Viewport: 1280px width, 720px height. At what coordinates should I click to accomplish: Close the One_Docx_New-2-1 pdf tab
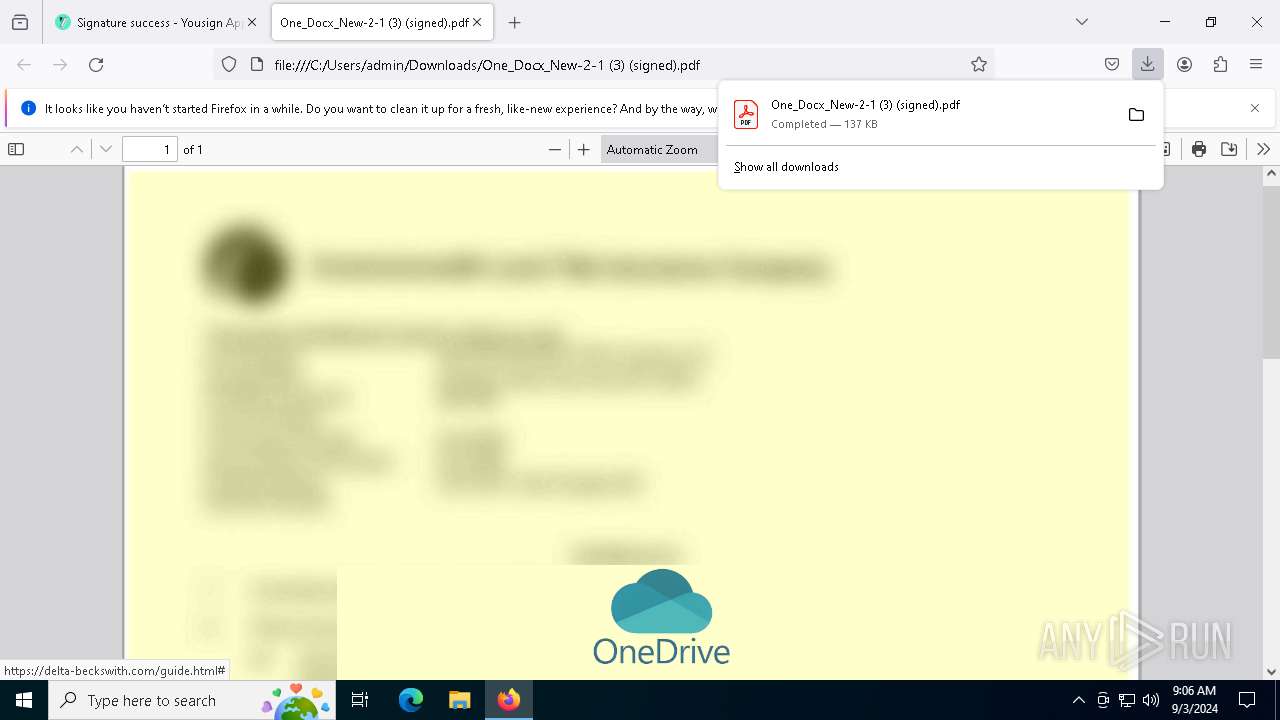point(477,22)
